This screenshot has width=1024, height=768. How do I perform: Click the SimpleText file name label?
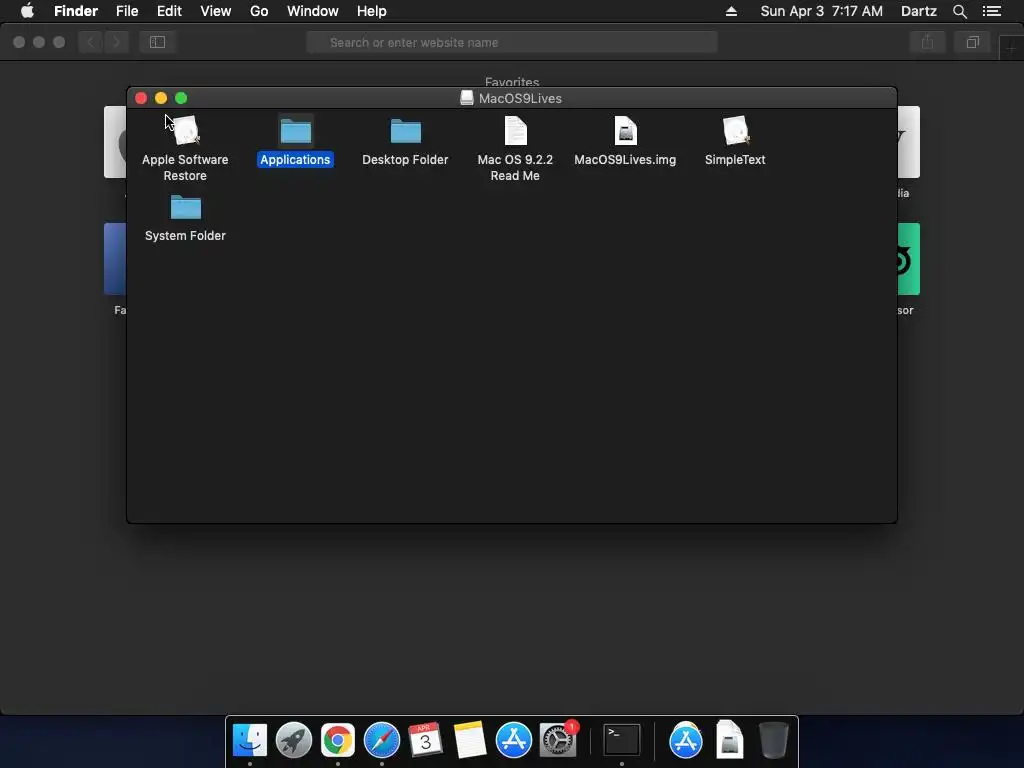tap(735, 160)
